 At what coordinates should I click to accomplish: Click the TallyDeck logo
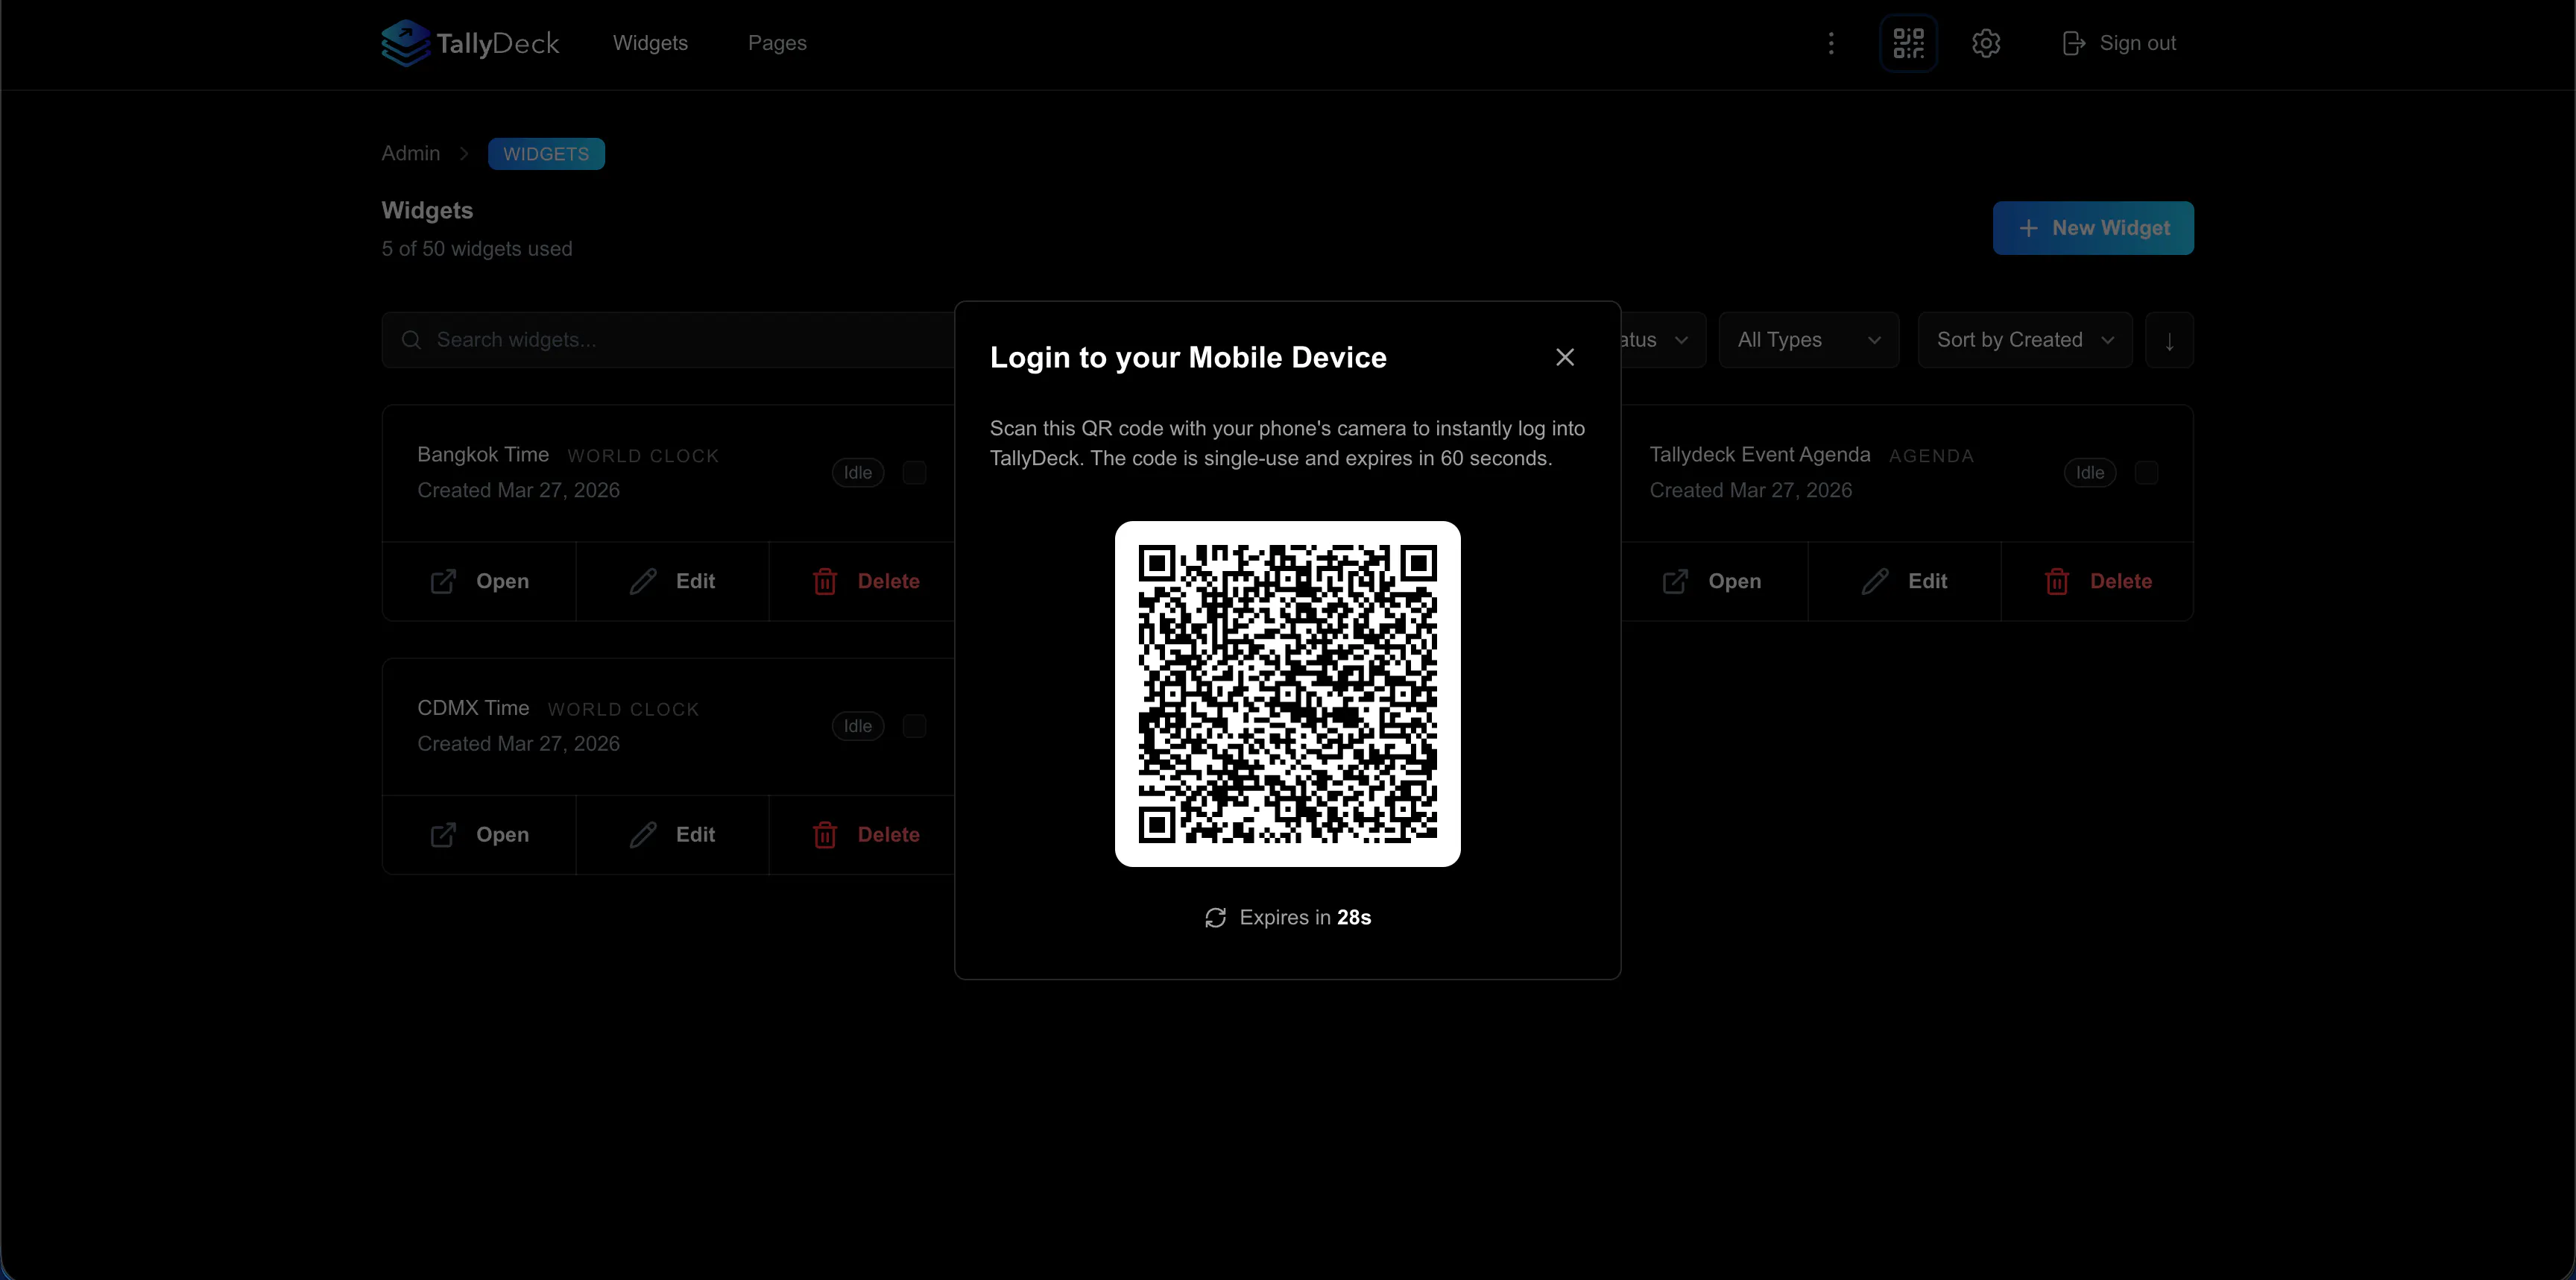tap(470, 43)
